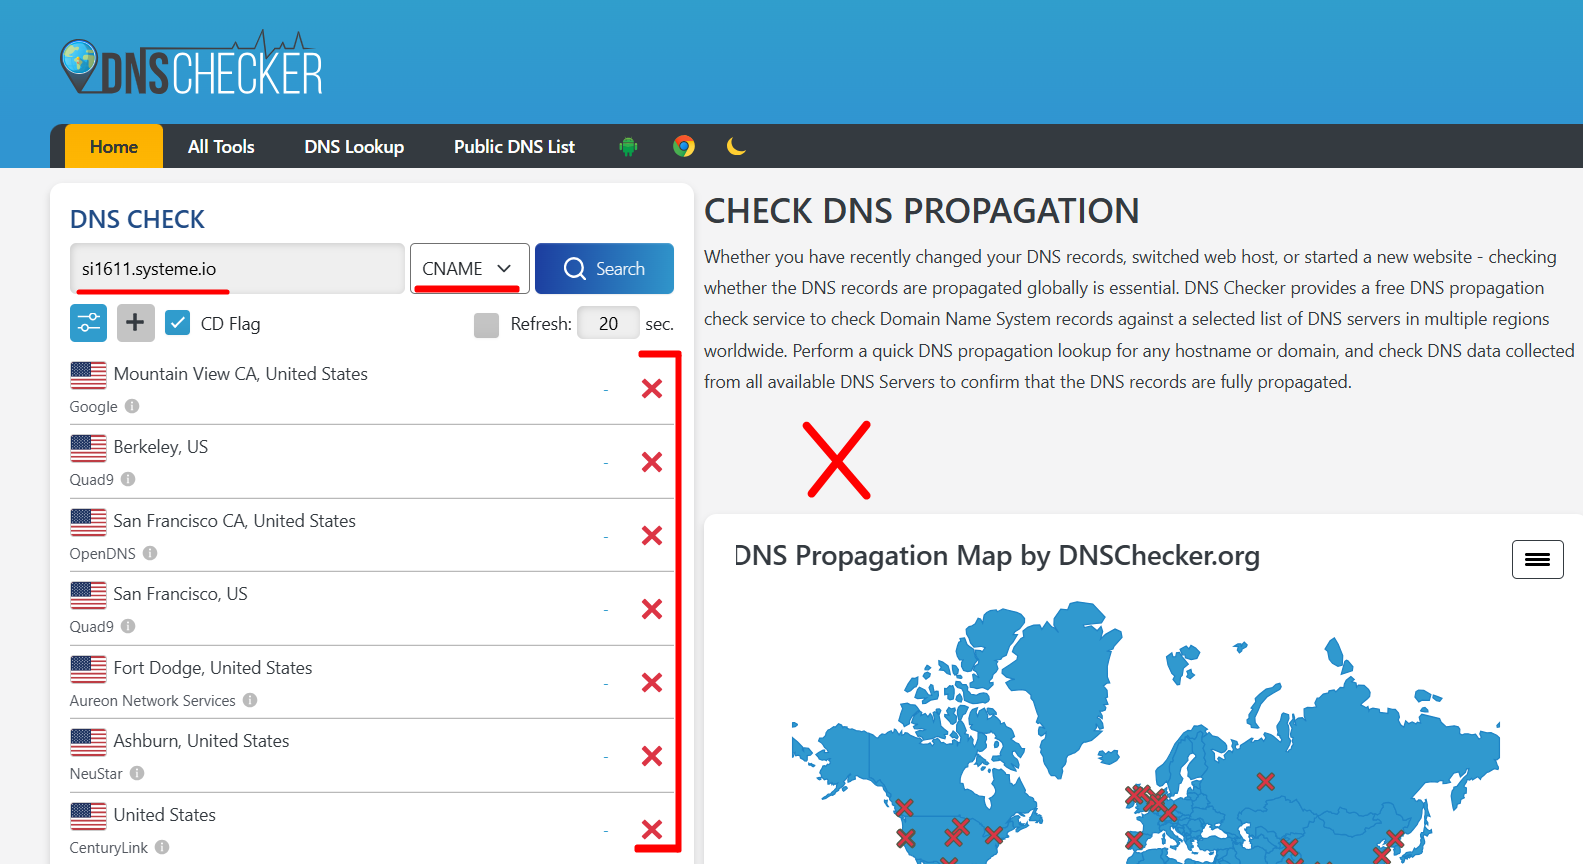Click the red X status for Fort Dodge

click(x=652, y=683)
